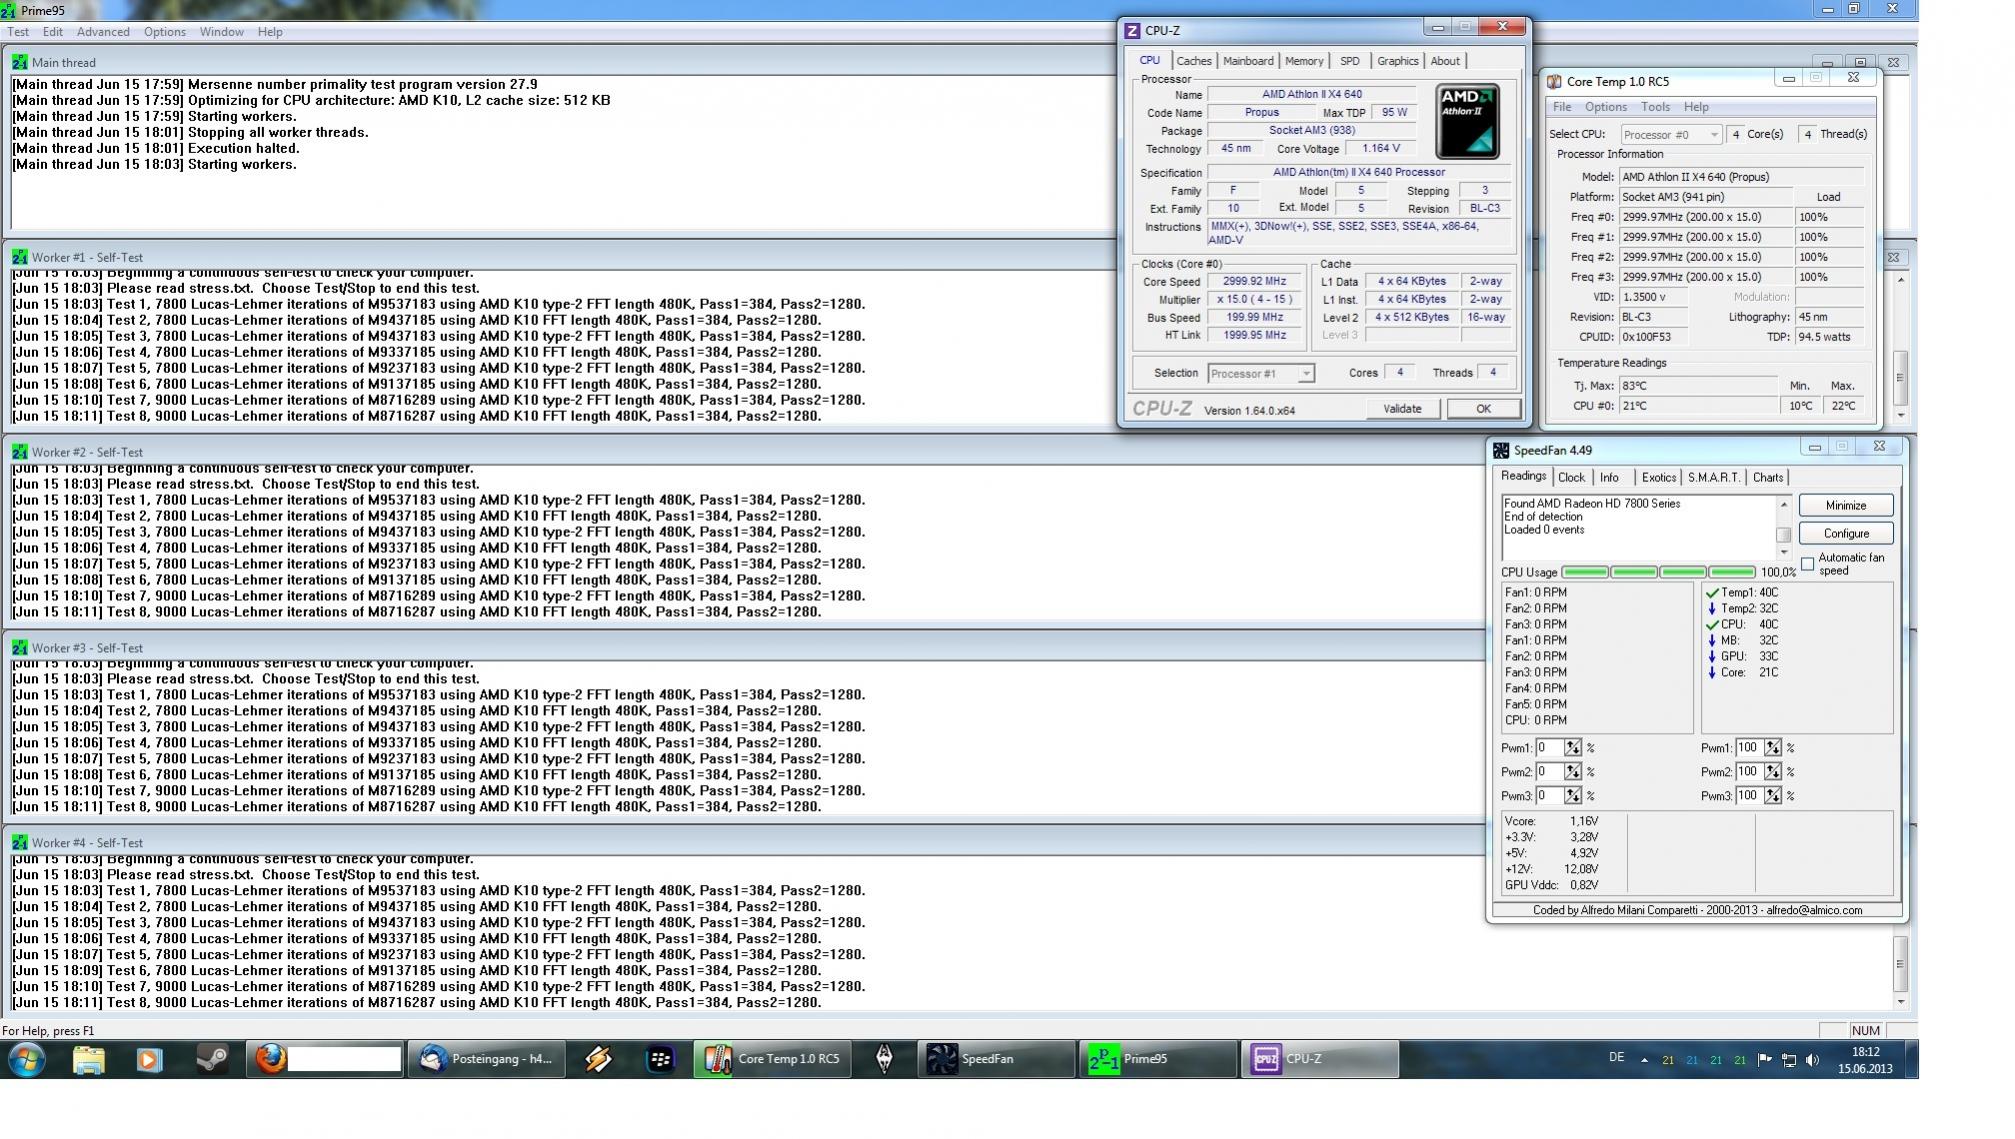2015x1139 pixels.
Task: Open the Thunderbird Posteingang taskbar item
Action: point(487,1058)
